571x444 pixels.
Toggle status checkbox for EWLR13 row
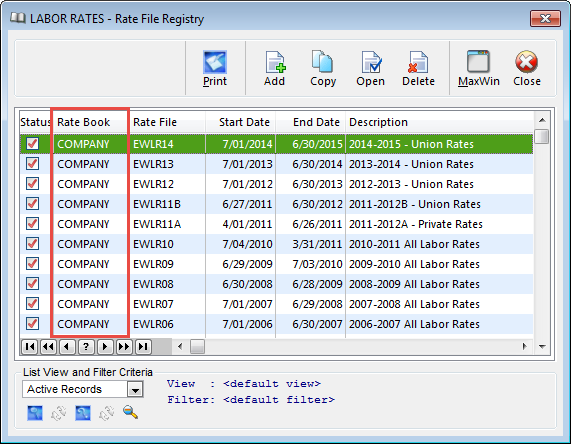(x=33, y=164)
